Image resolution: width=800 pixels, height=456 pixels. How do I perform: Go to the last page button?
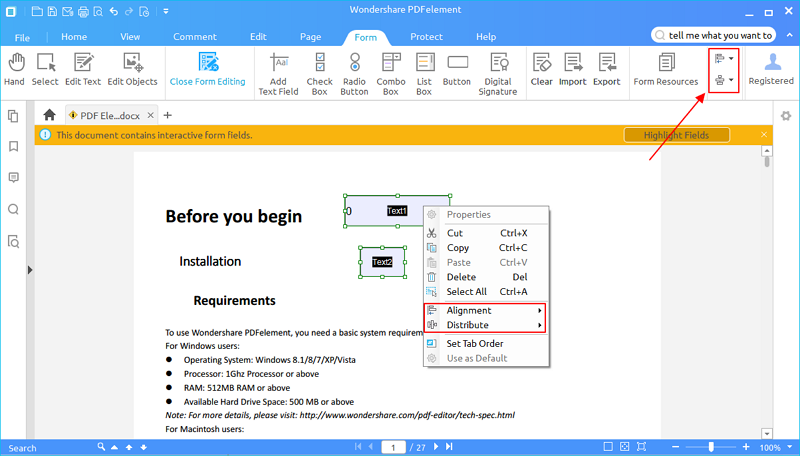449,447
